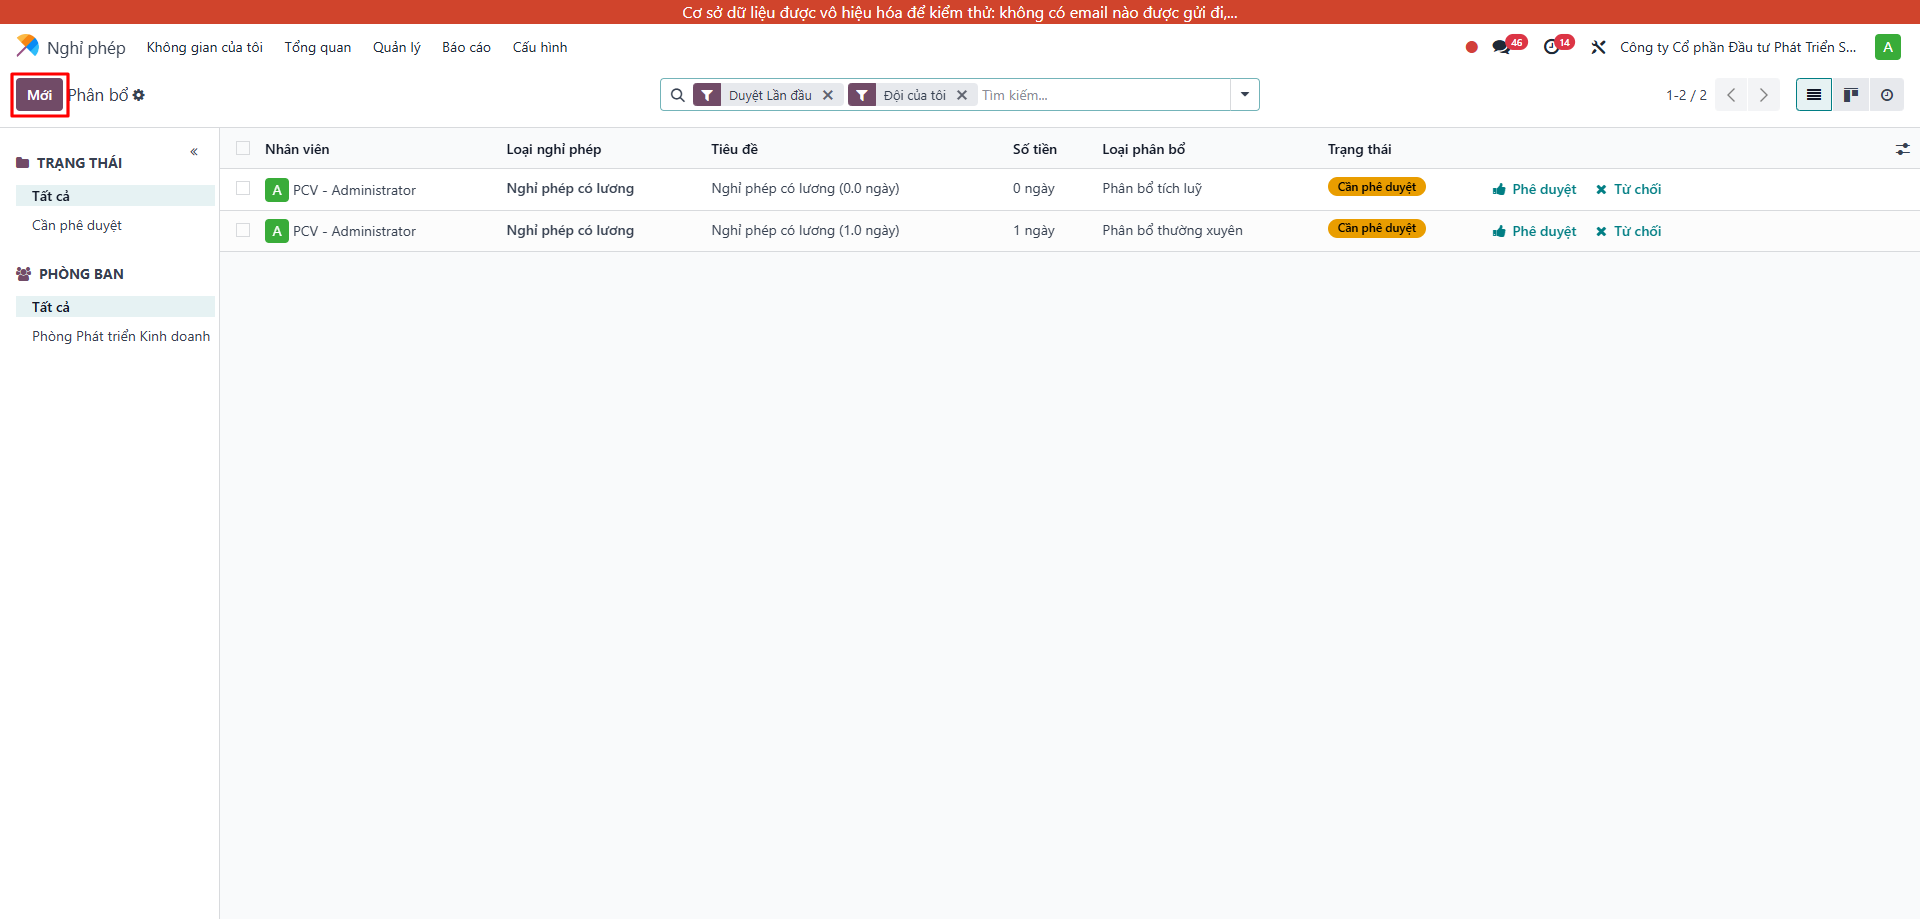
Task: Collapse the left filter panel
Action: click(194, 152)
